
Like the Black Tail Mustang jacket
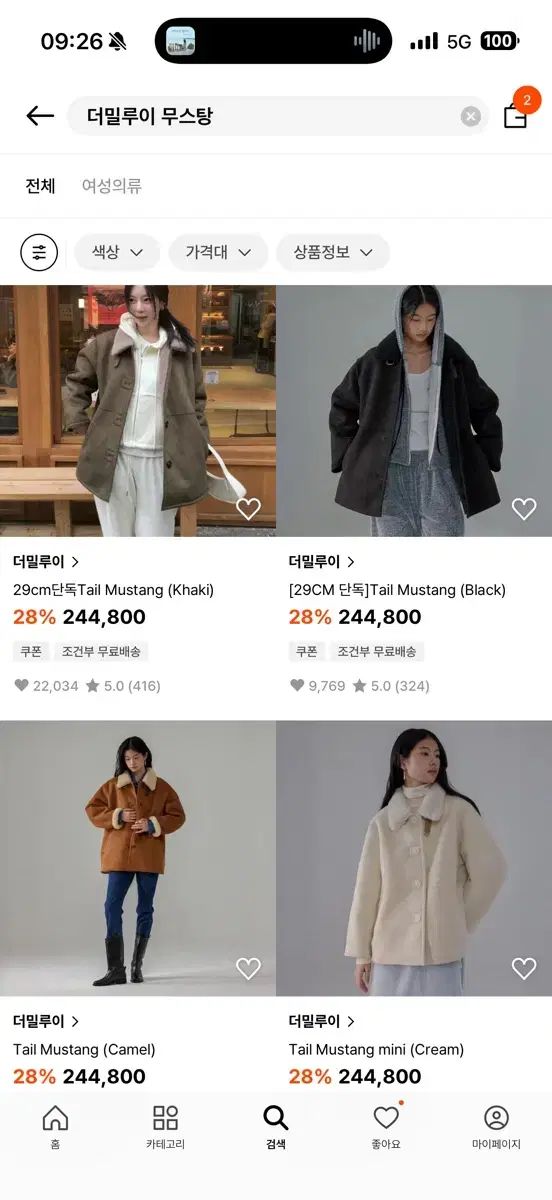tap(524, 509)
